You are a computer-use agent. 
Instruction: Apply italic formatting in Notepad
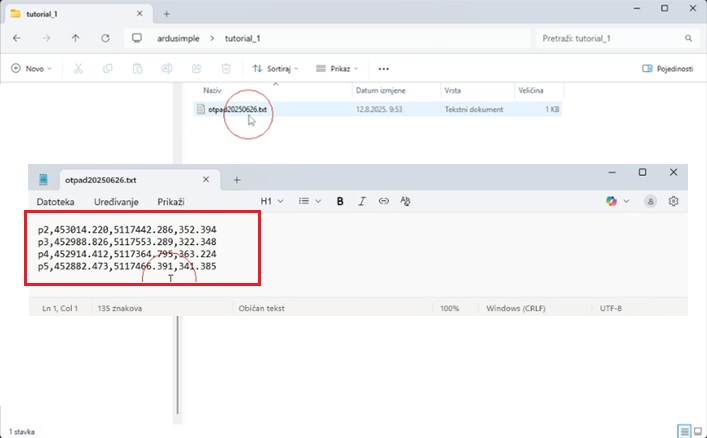(362, 201)
